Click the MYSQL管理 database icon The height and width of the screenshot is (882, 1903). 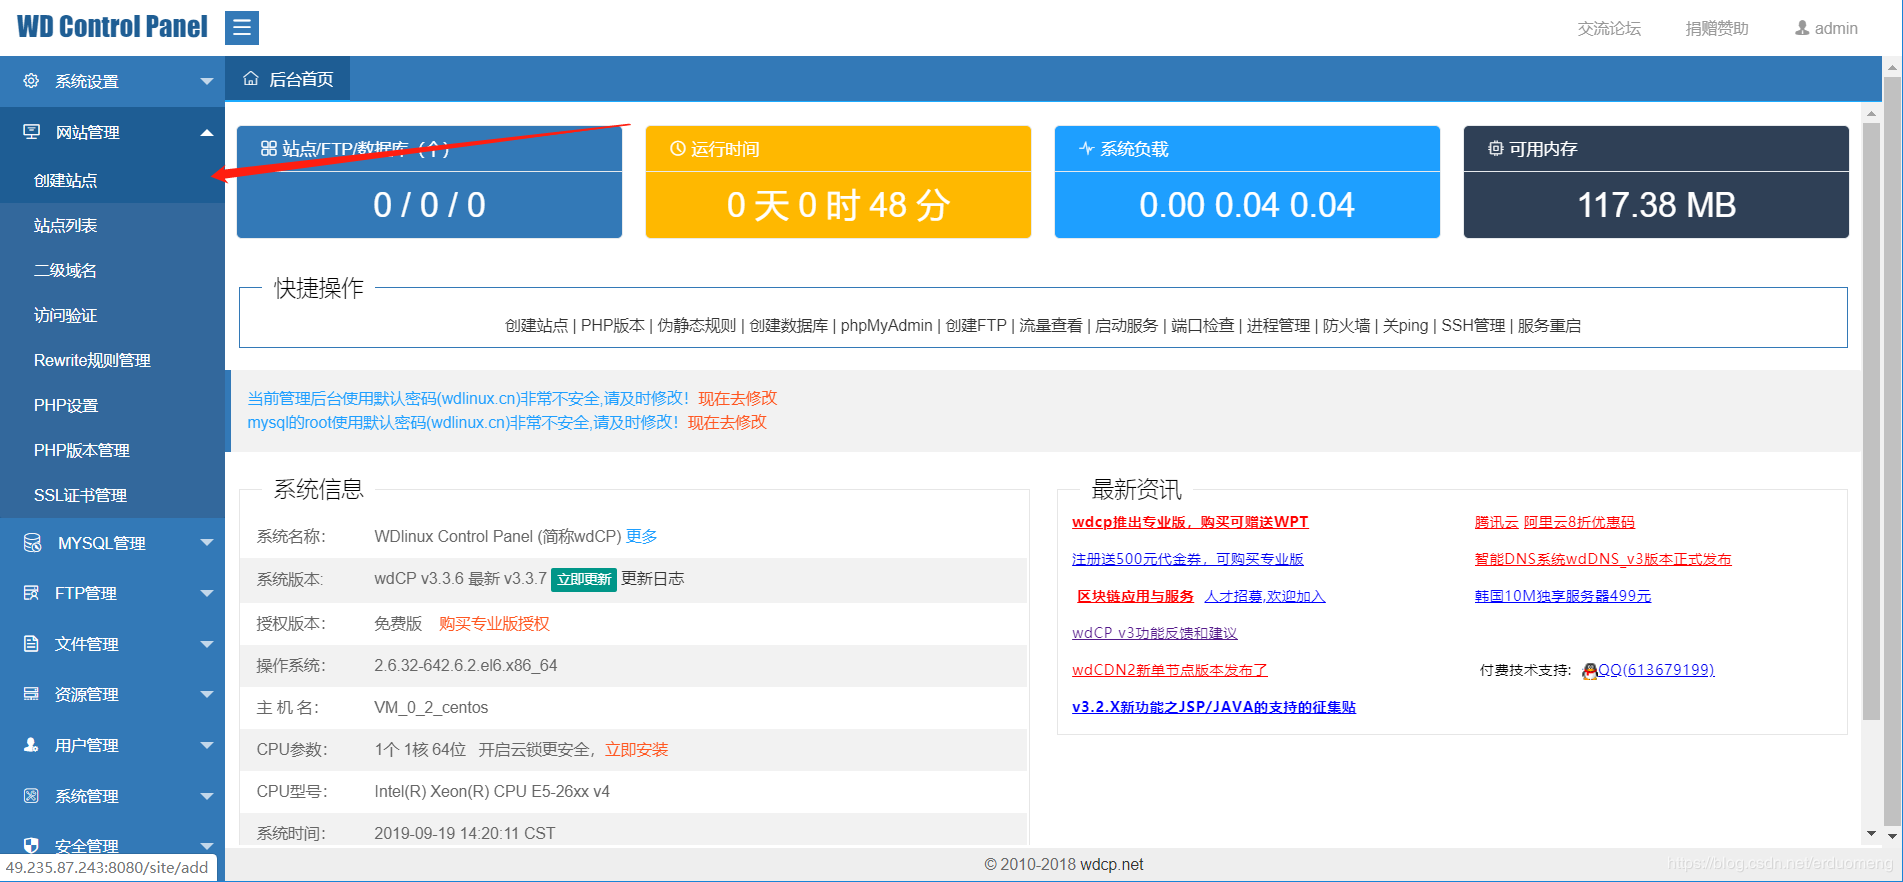(x=32, y=543)
